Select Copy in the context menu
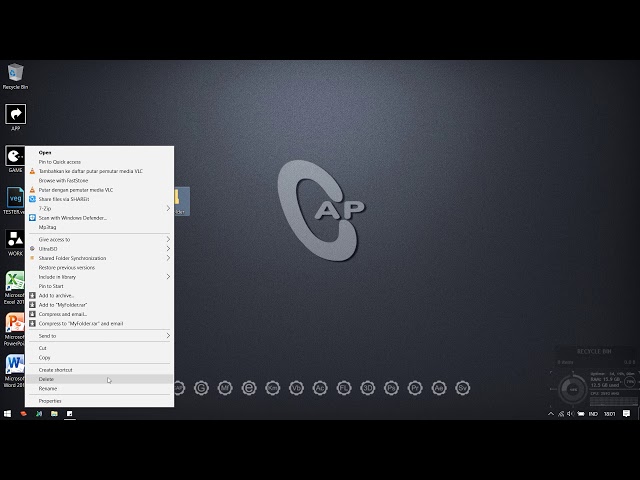Image resolution: width=640 pixels, height=480 pixels. (x=100, y=358)
